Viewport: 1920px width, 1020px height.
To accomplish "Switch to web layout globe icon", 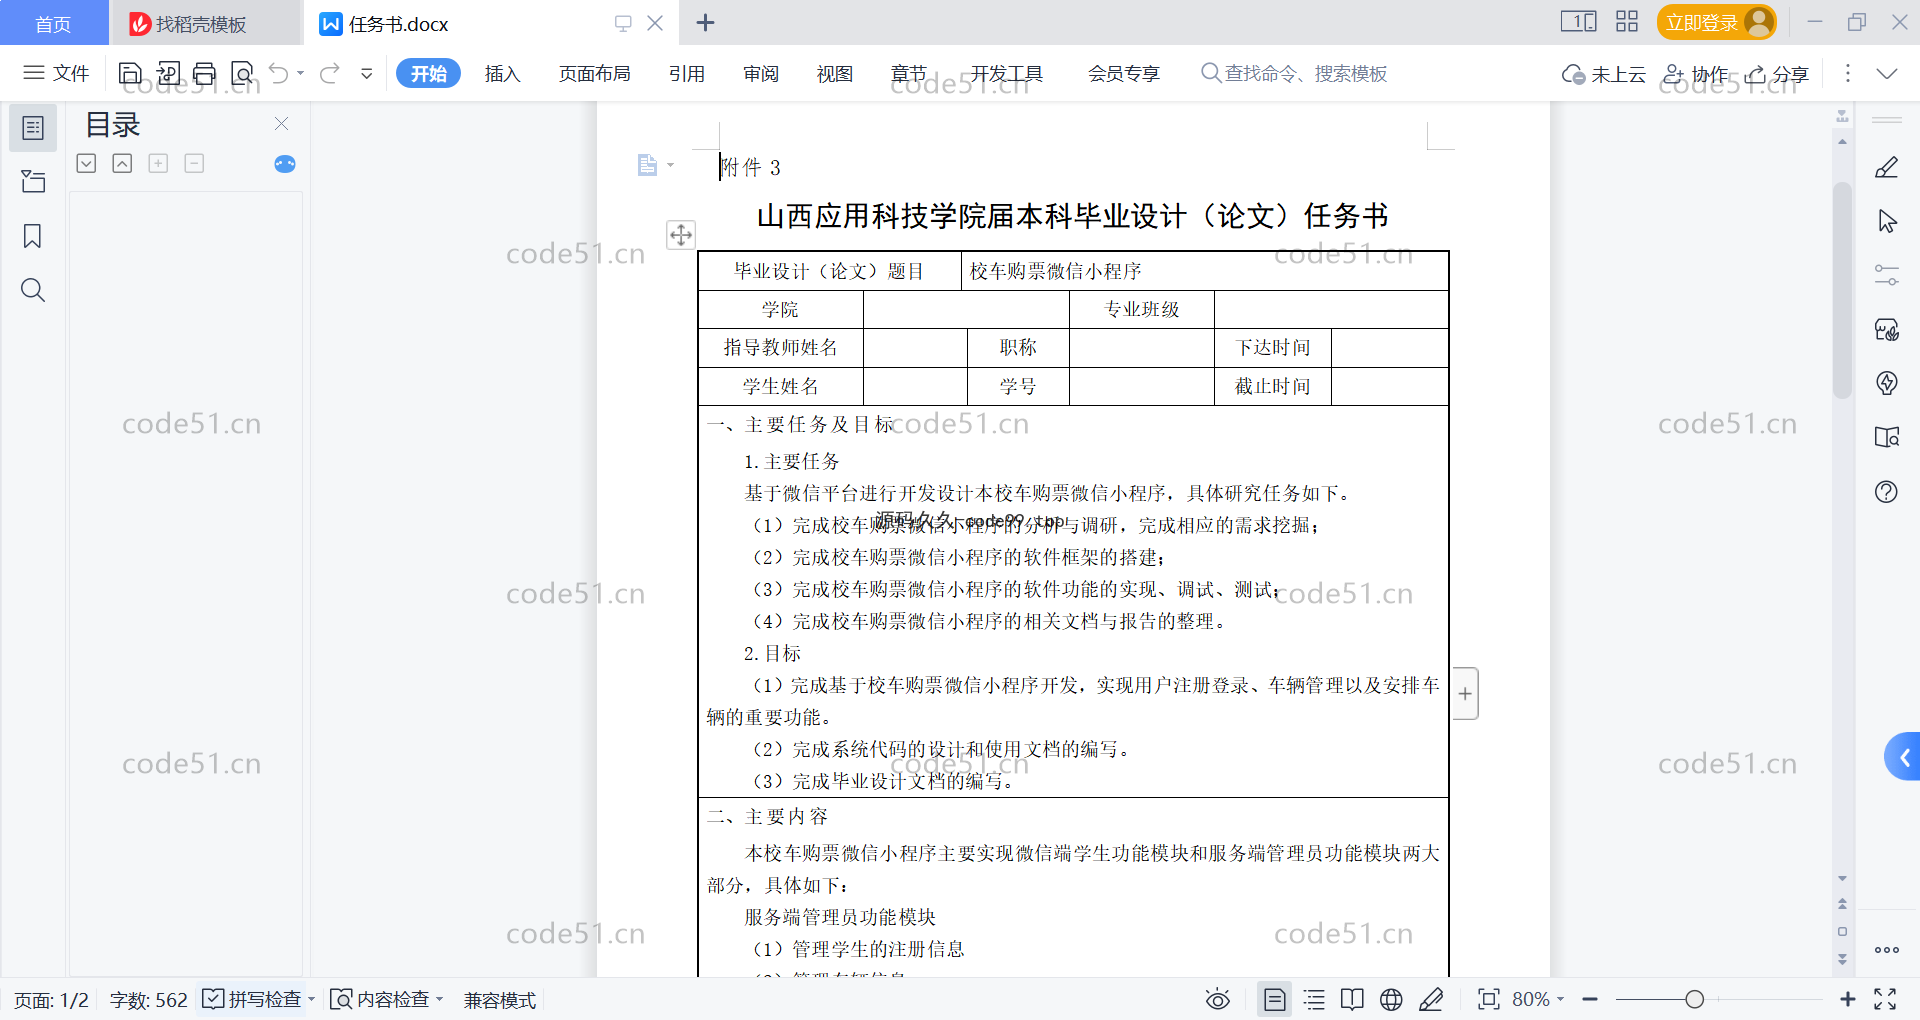I will click(x=1391, y=999).
